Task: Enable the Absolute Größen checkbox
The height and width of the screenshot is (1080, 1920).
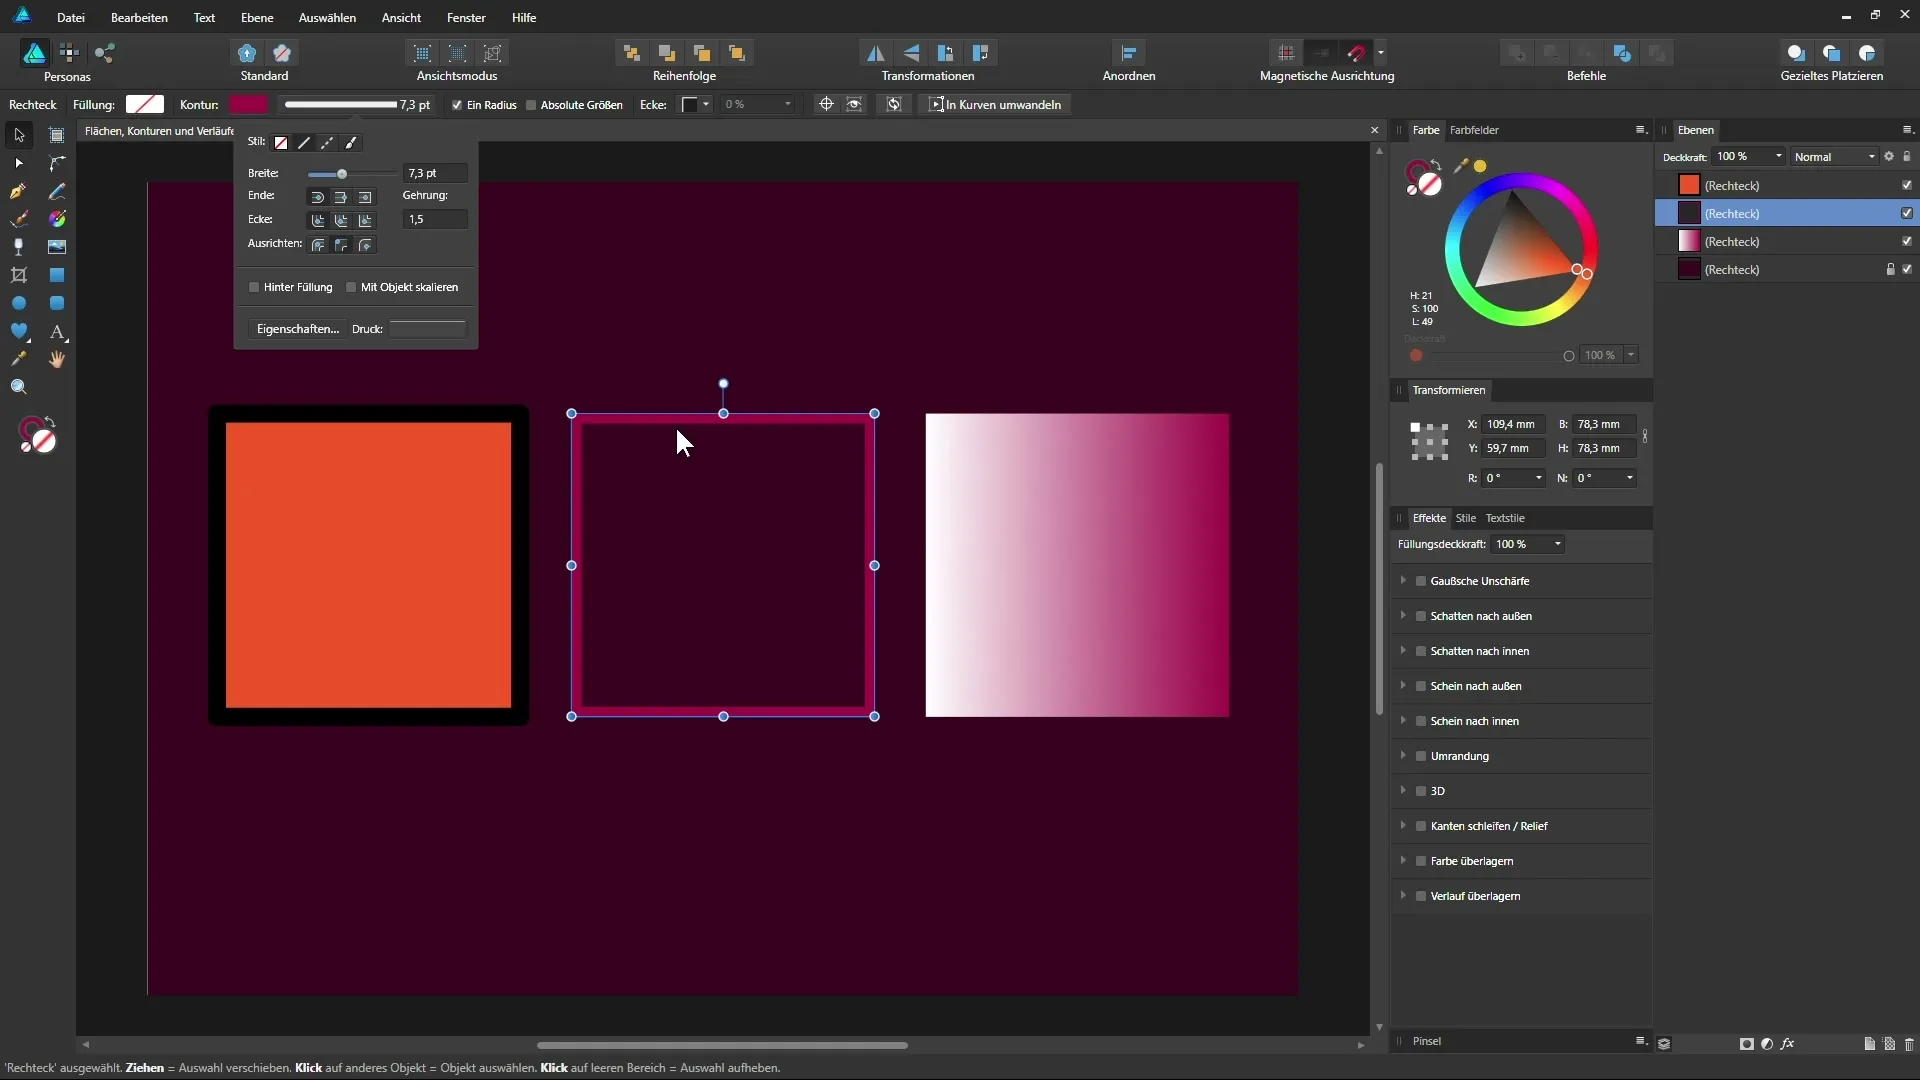Action: (x=531, y=105)
